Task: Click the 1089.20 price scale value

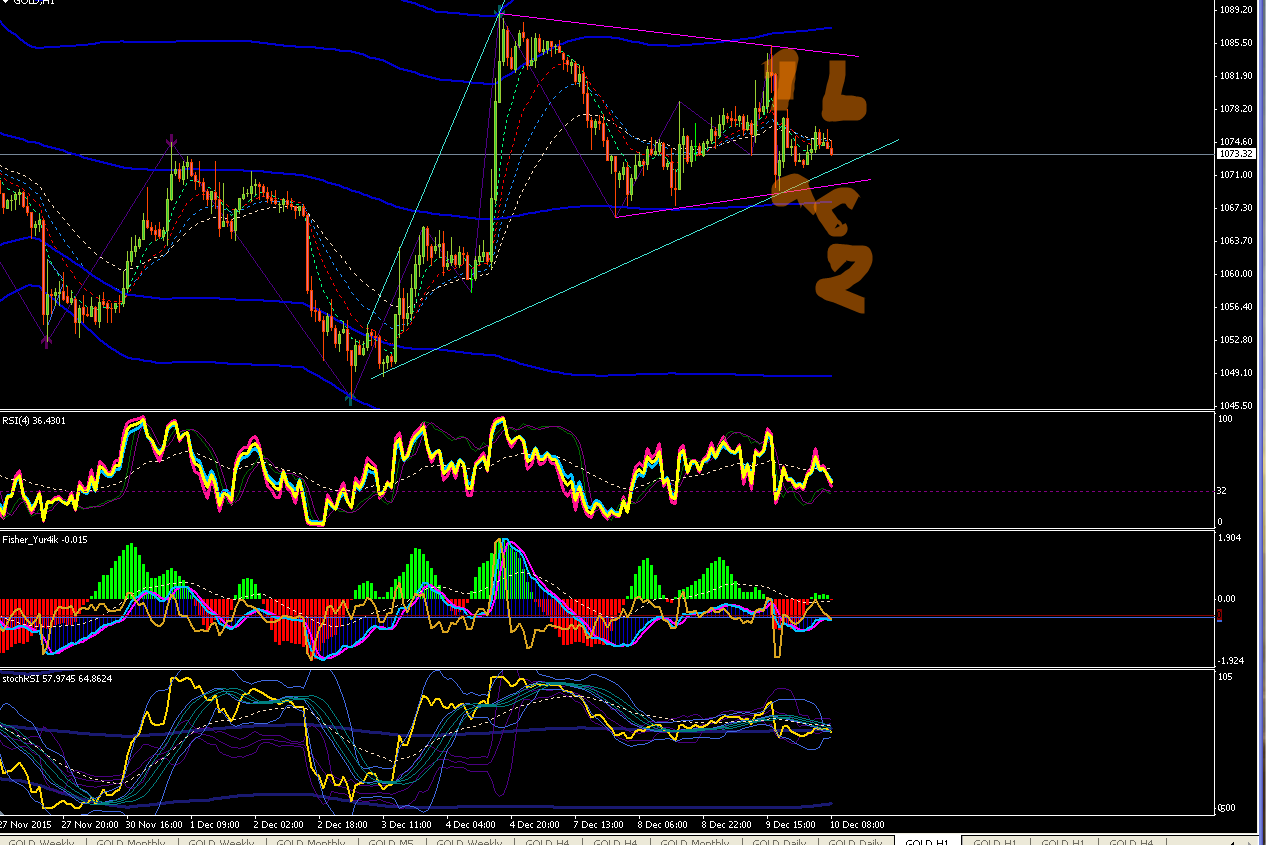Action: click(1236, 10)
